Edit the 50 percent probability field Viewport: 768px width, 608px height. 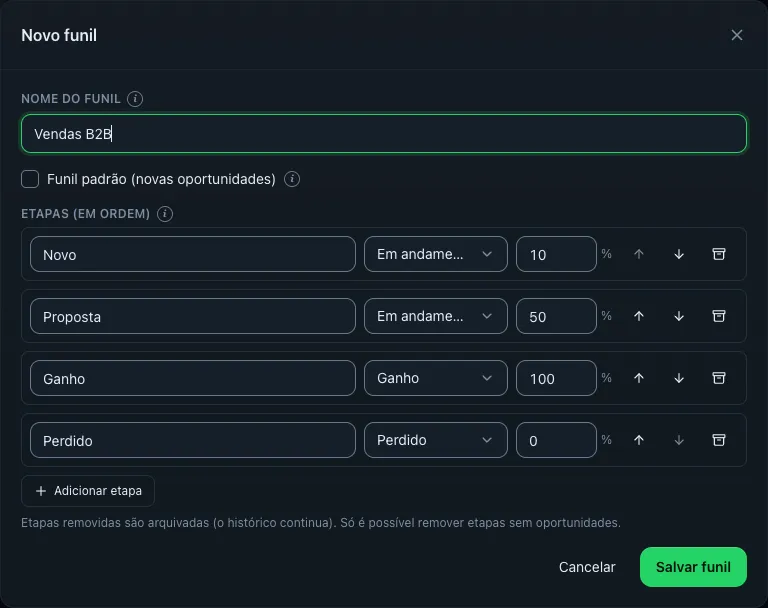pos(556,316)
